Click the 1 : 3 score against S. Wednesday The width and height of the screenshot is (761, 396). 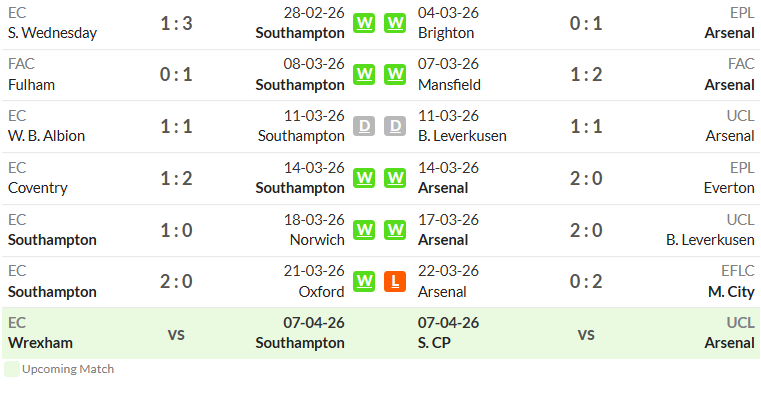176,23
